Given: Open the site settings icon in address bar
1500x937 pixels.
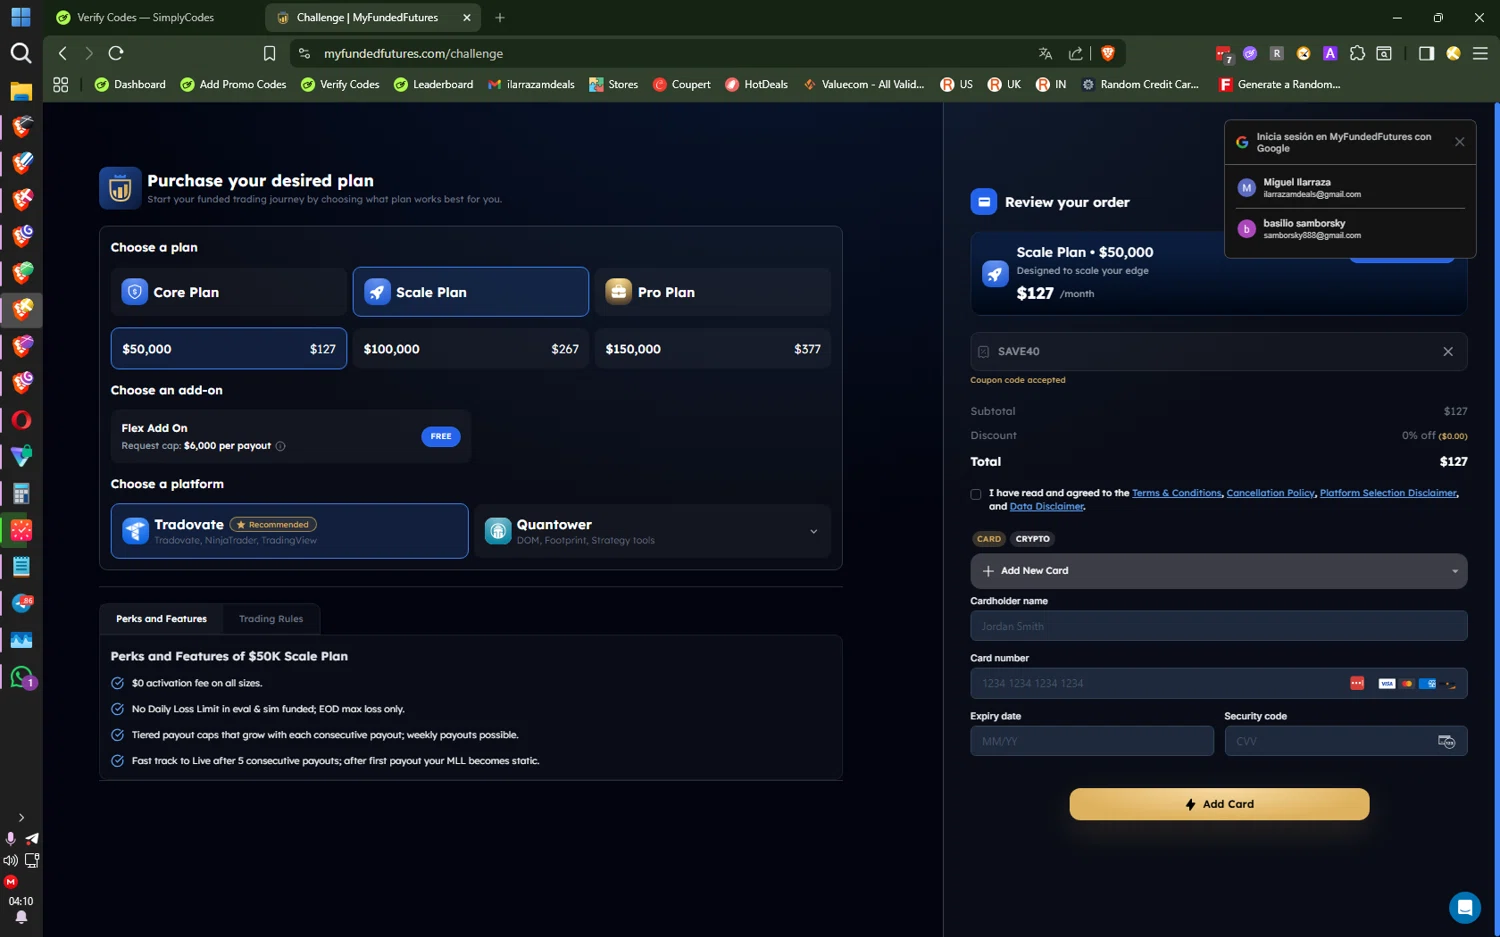Looking at the screenshot, I should coord(304,53).
